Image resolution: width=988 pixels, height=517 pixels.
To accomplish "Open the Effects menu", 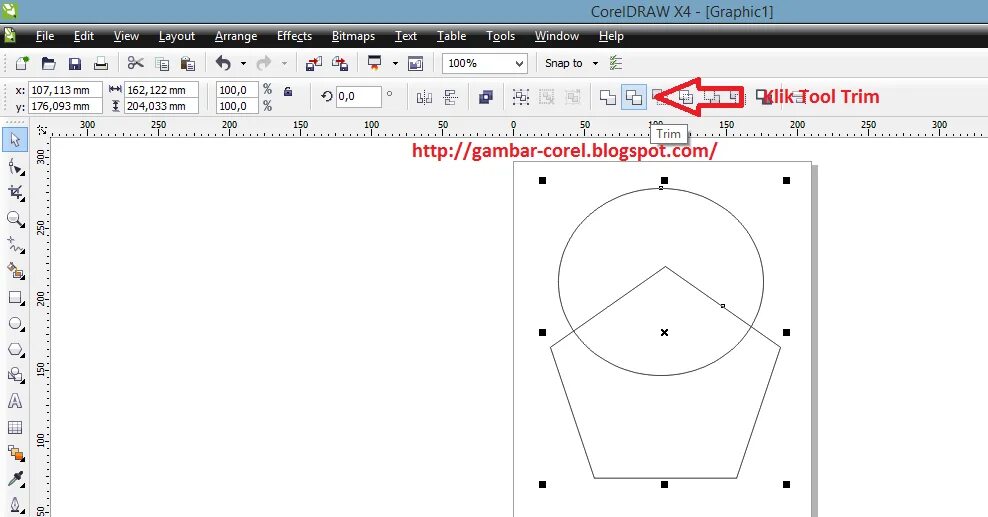I will click(x=294, y=36).
